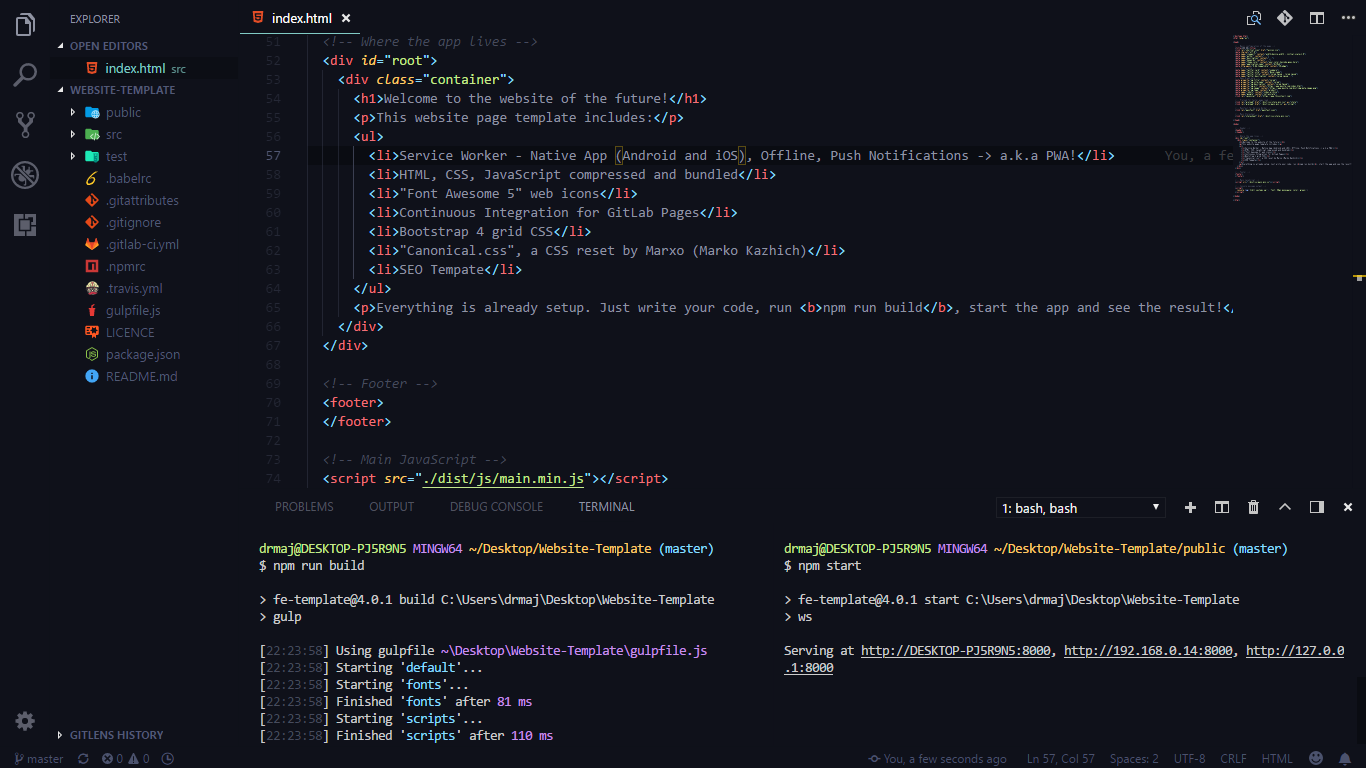Screen dimensions: 1366x768
Task: Switch to the Debug Console tab
Action: (496, 507)
